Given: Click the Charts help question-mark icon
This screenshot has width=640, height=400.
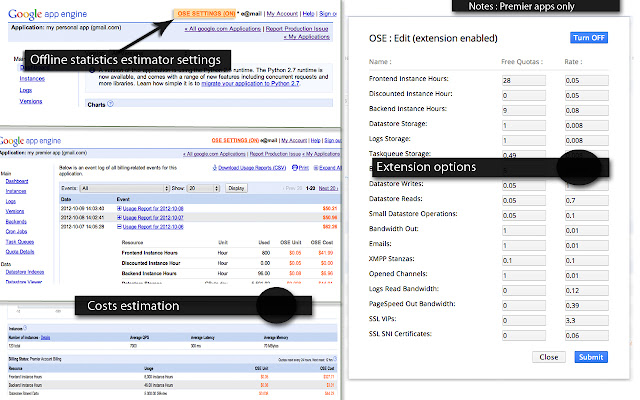Looking at the screenshot, I should coord(110,104).
